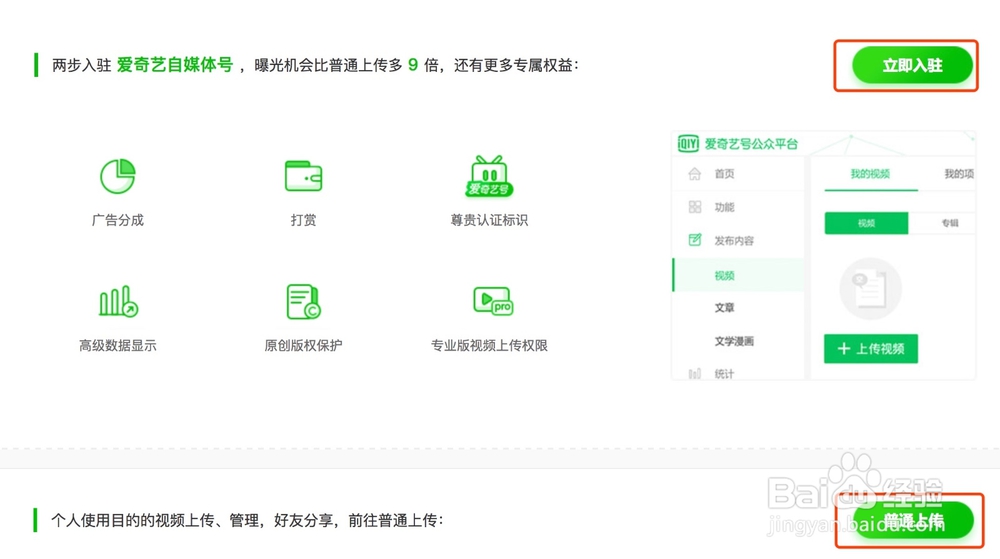
Task: Click the empty document placeholder circle
Action: tap(871, 289)
